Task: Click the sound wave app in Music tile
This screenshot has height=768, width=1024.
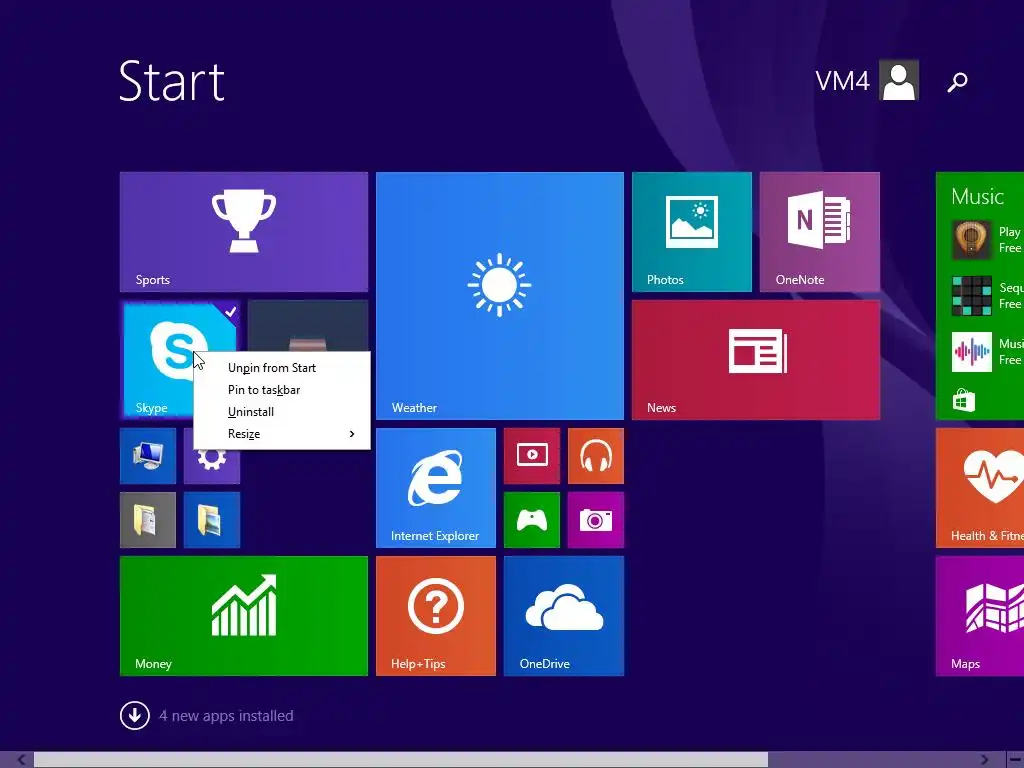Action: [x=971, y=352]
